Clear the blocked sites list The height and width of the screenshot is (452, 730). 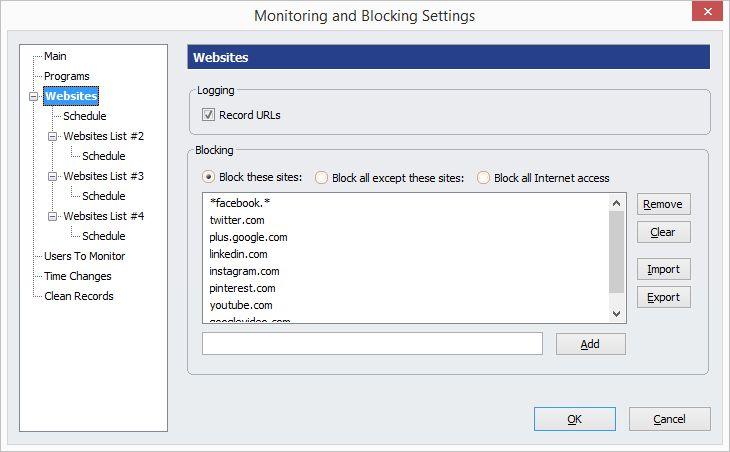[663, 232]
